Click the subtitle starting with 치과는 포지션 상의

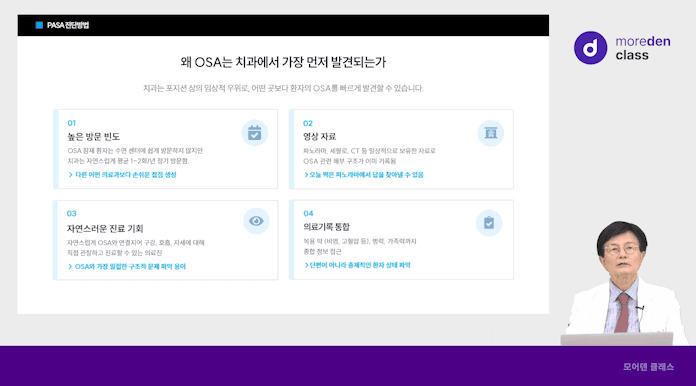point(283,88)
